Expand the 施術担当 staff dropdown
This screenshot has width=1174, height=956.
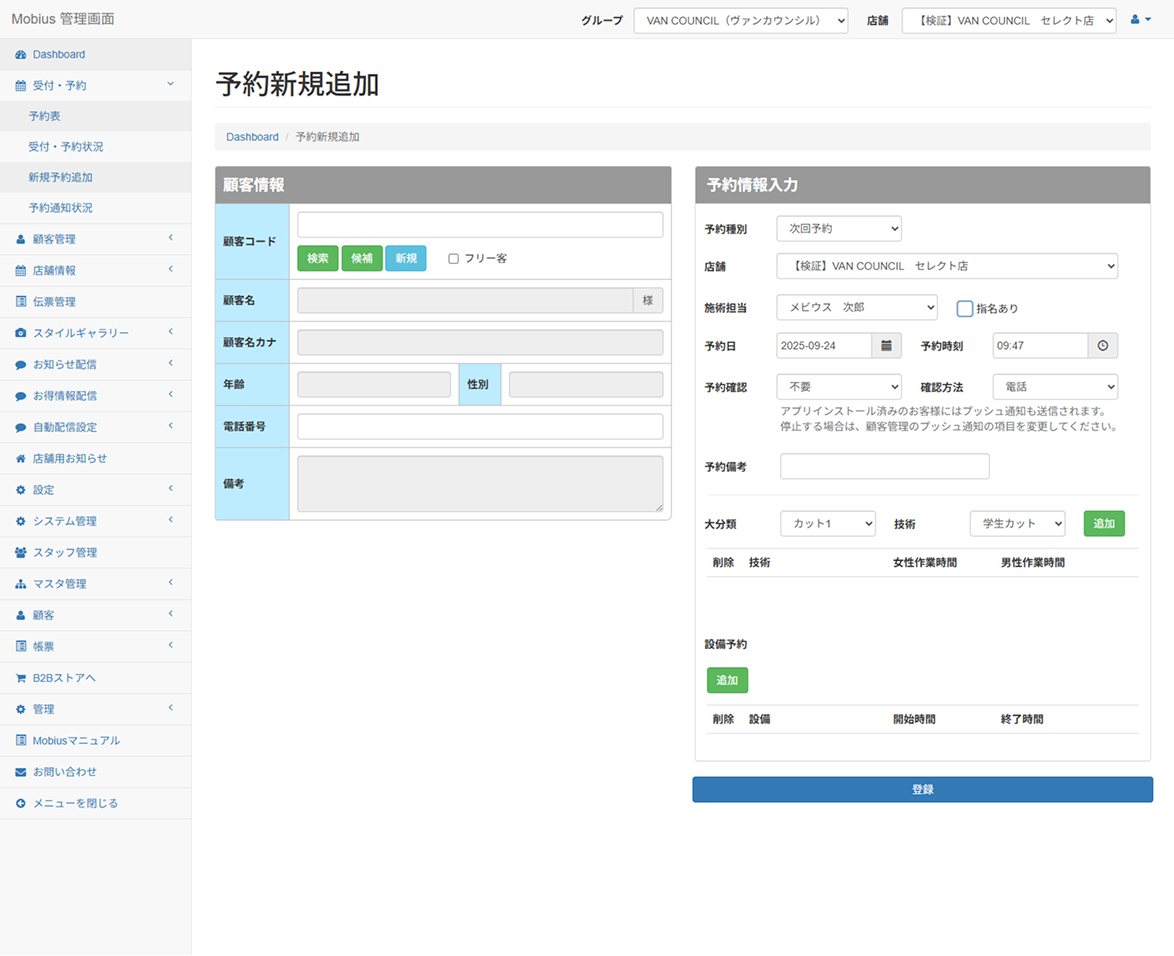pyautogui.click(x=857, y=308)
